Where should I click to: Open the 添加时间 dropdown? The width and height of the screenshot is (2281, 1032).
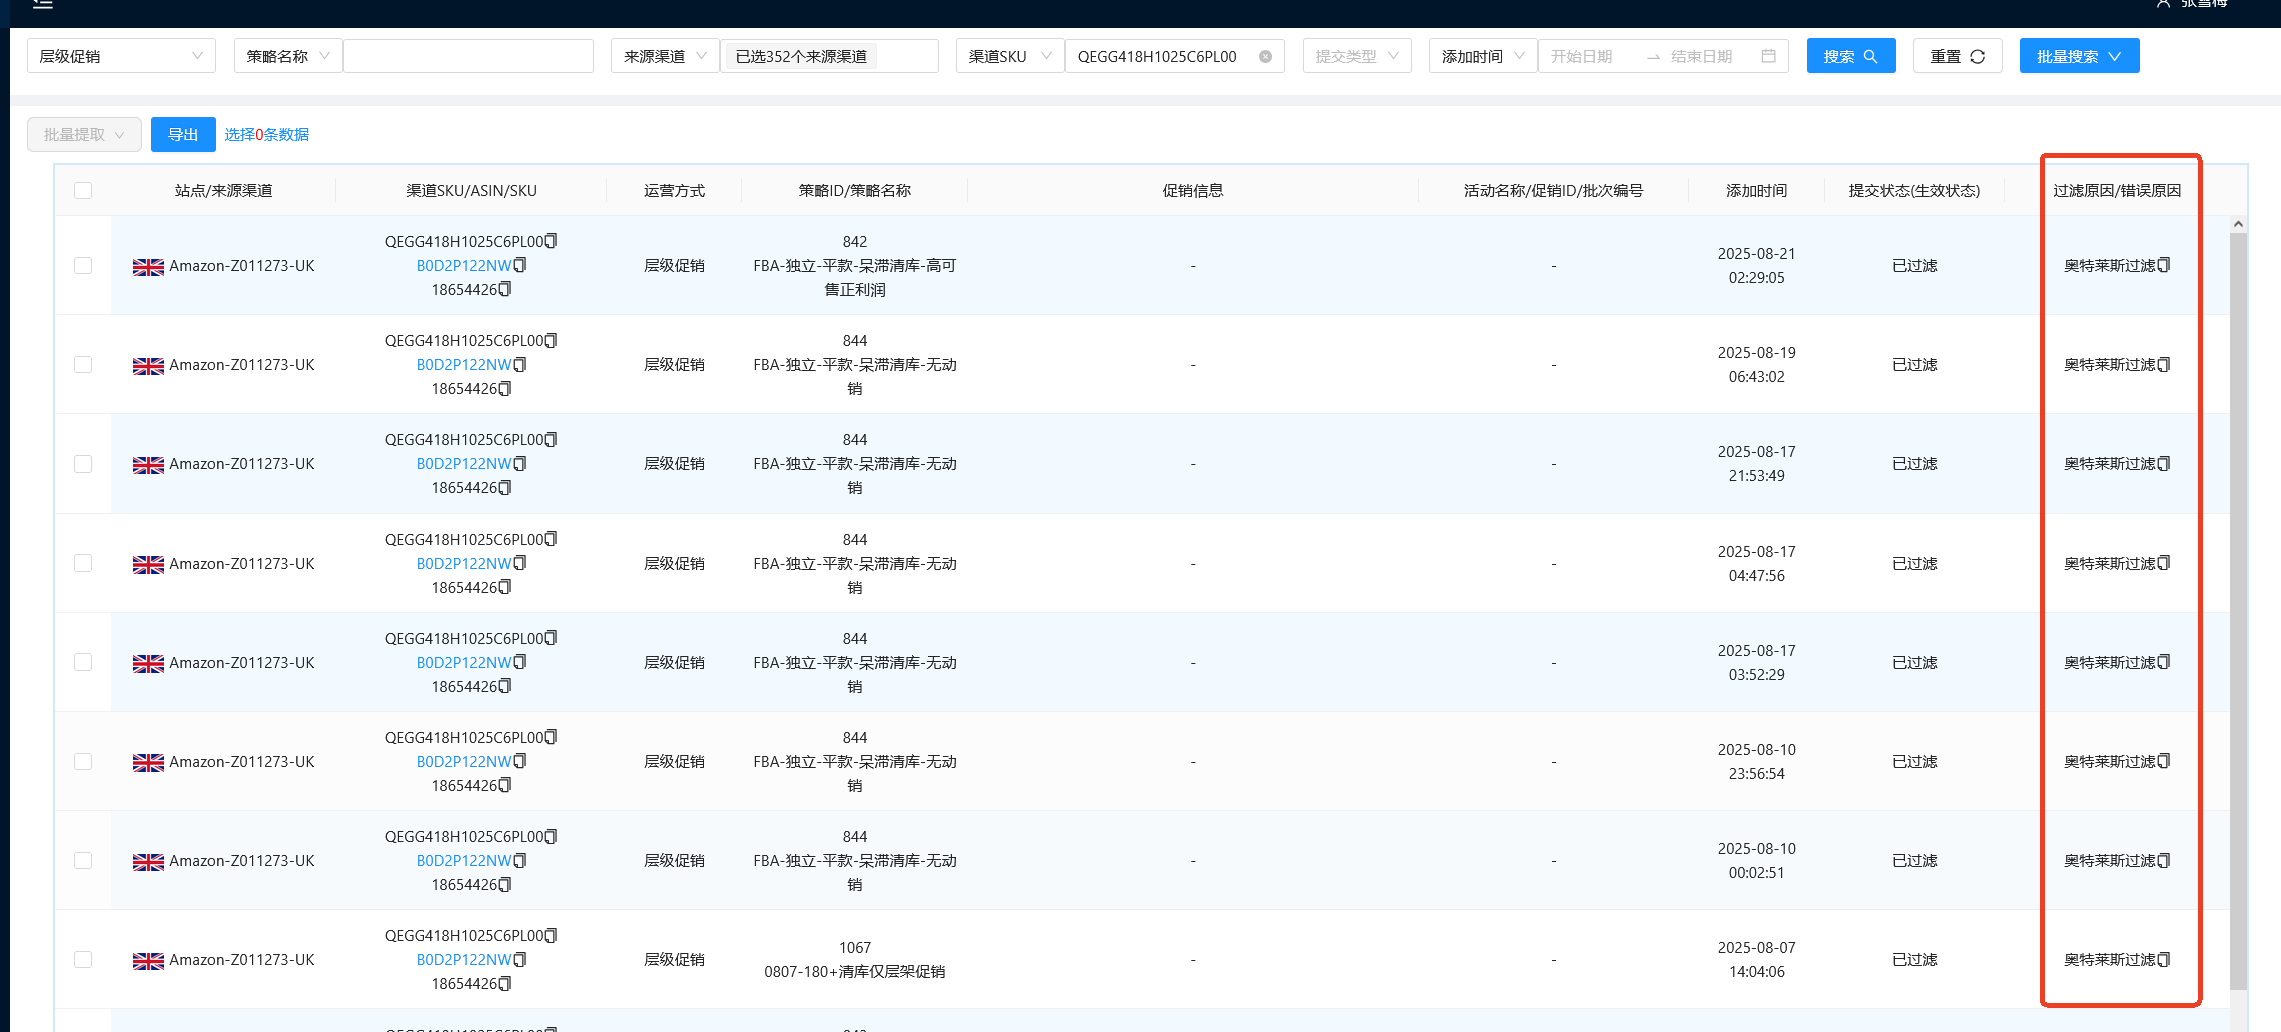(1483, 56)
